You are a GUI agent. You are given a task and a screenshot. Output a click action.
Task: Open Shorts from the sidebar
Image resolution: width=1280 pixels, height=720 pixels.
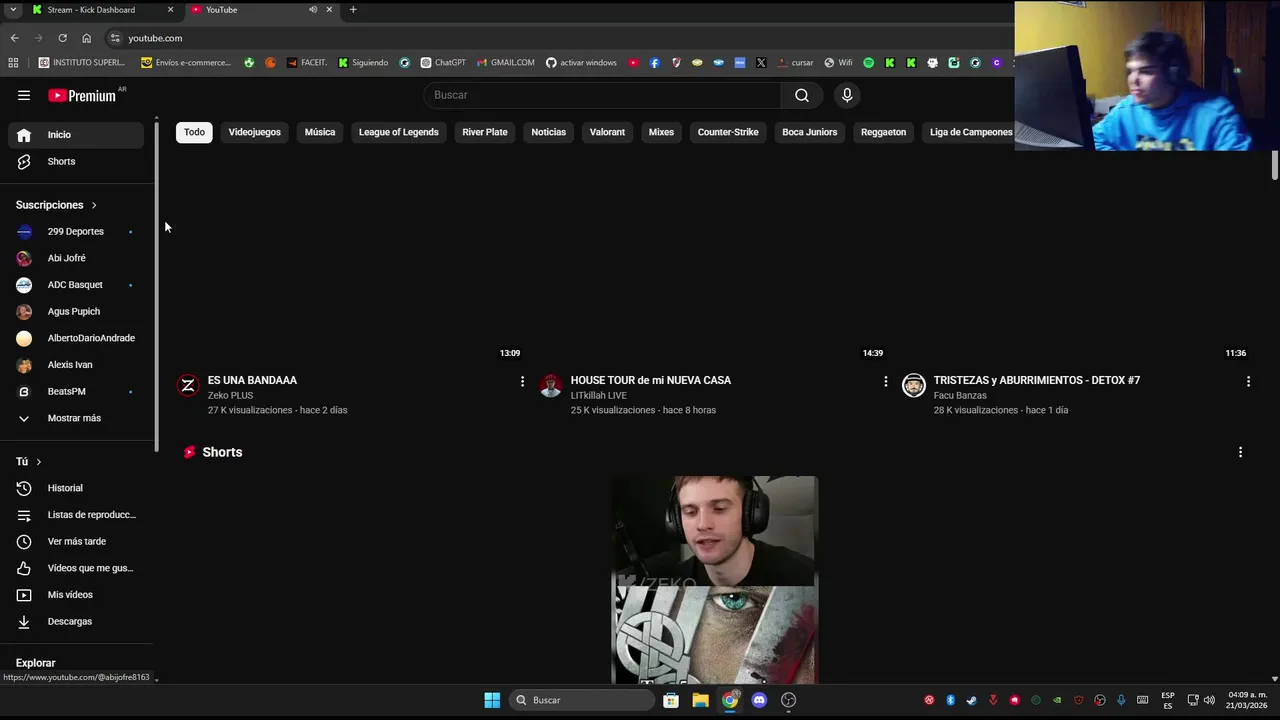(76, 161)
